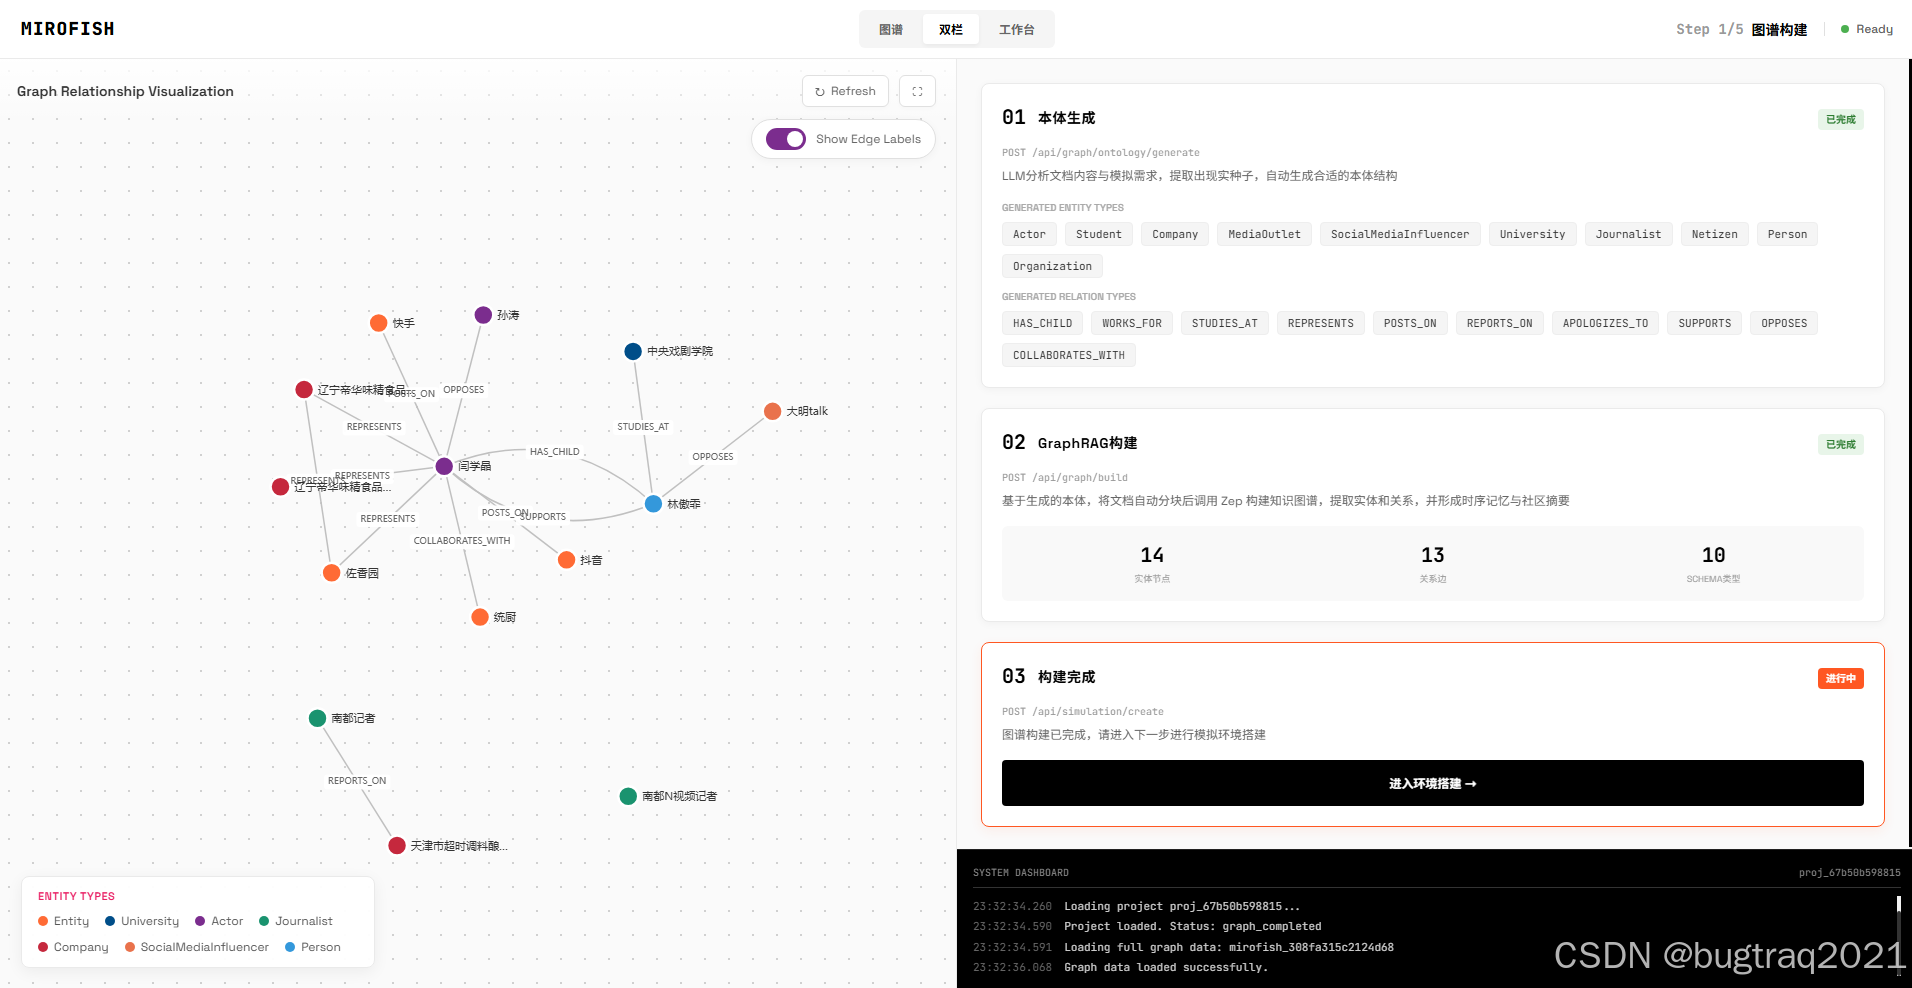Viewport: 1912px width, 988px height.
Task: Click the Organization entity type tag
Action: [1052, 266]
